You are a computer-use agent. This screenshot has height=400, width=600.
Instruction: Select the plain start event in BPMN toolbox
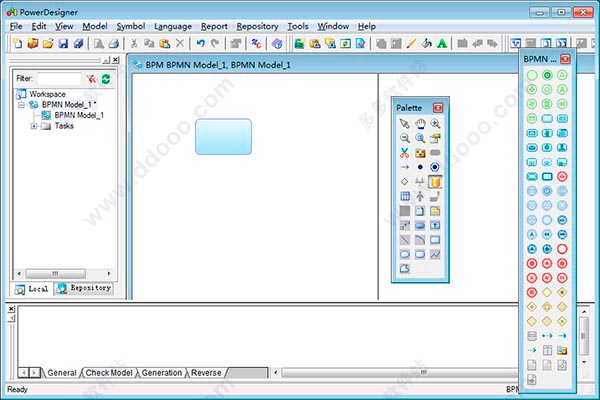click(532, 75)
